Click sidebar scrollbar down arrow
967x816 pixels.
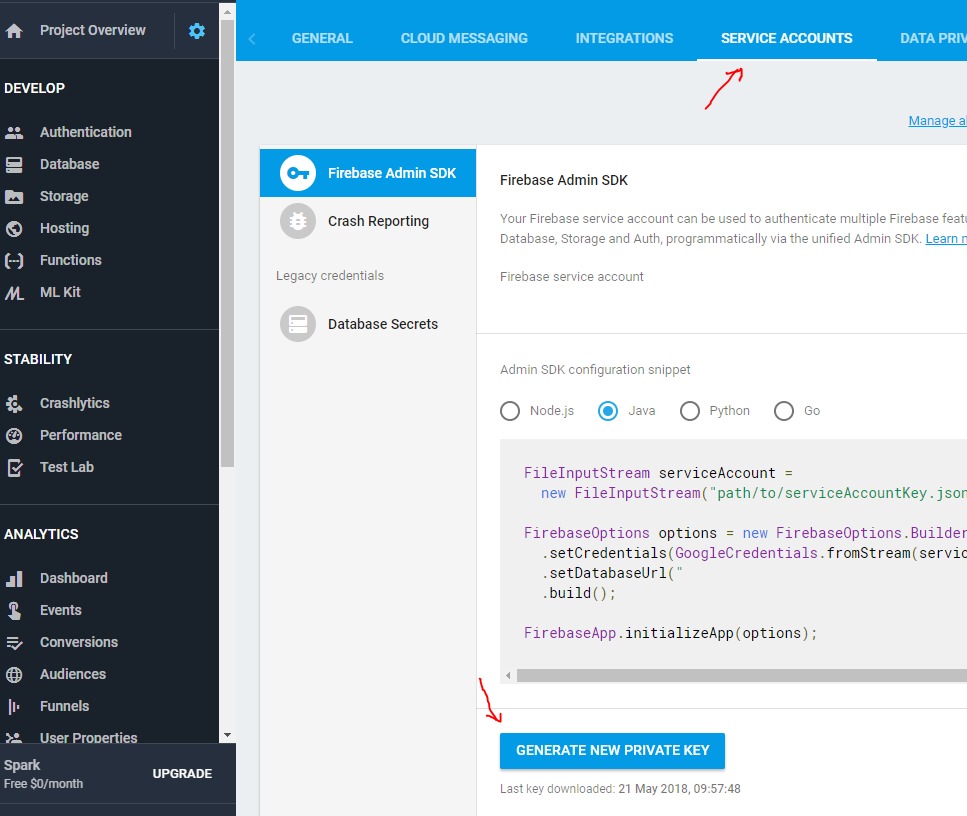228,735
